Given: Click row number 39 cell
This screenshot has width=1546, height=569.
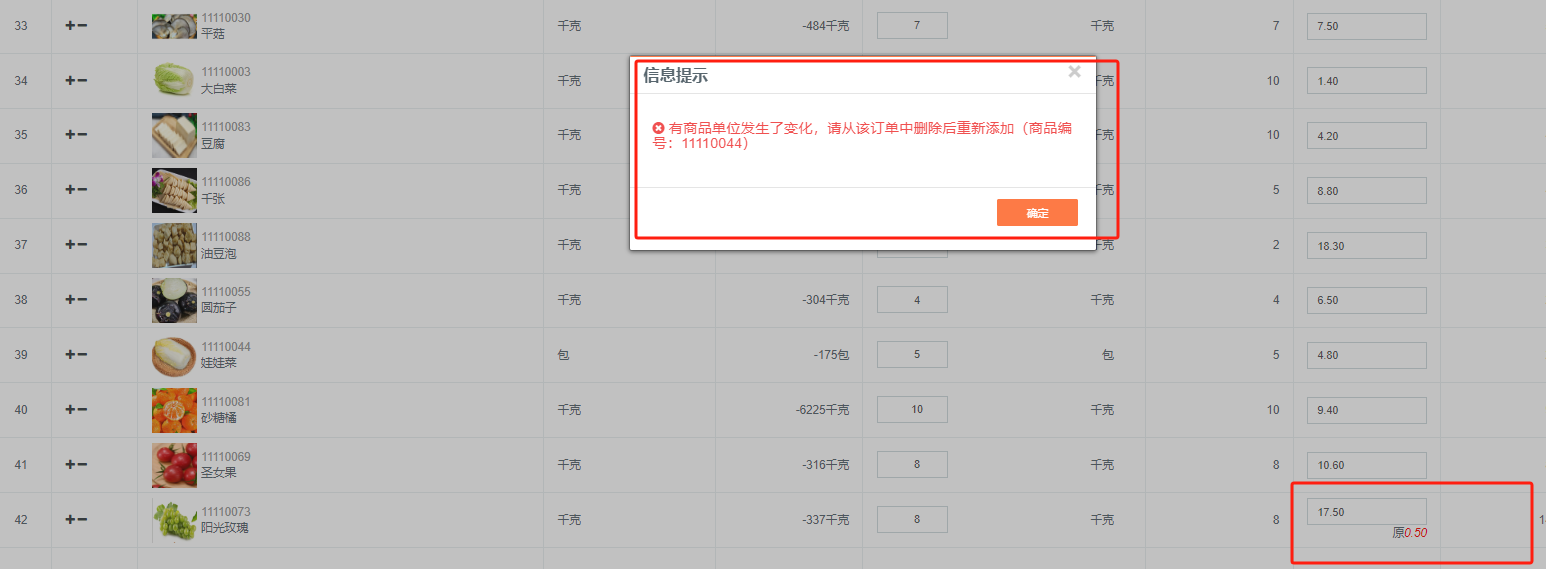Looking at the screenshot, I should 21,355.
